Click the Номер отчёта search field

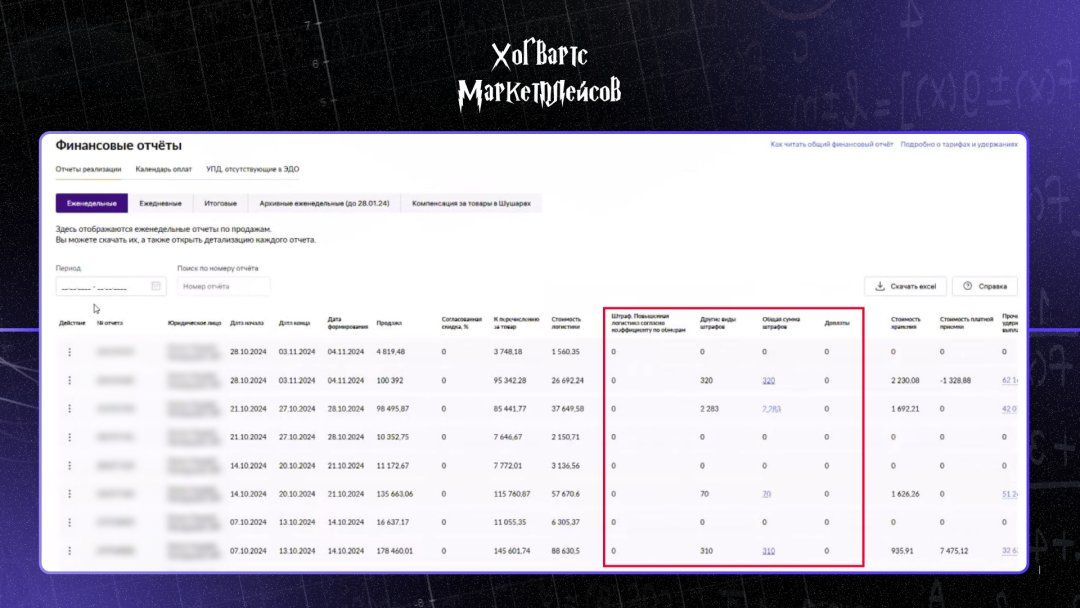click(223, 286)
